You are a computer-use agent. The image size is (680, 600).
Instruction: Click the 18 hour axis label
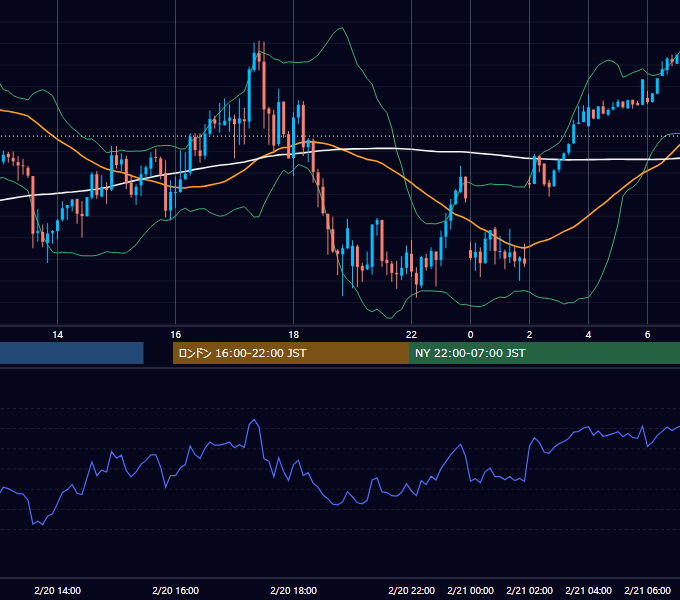pos(294,335)
